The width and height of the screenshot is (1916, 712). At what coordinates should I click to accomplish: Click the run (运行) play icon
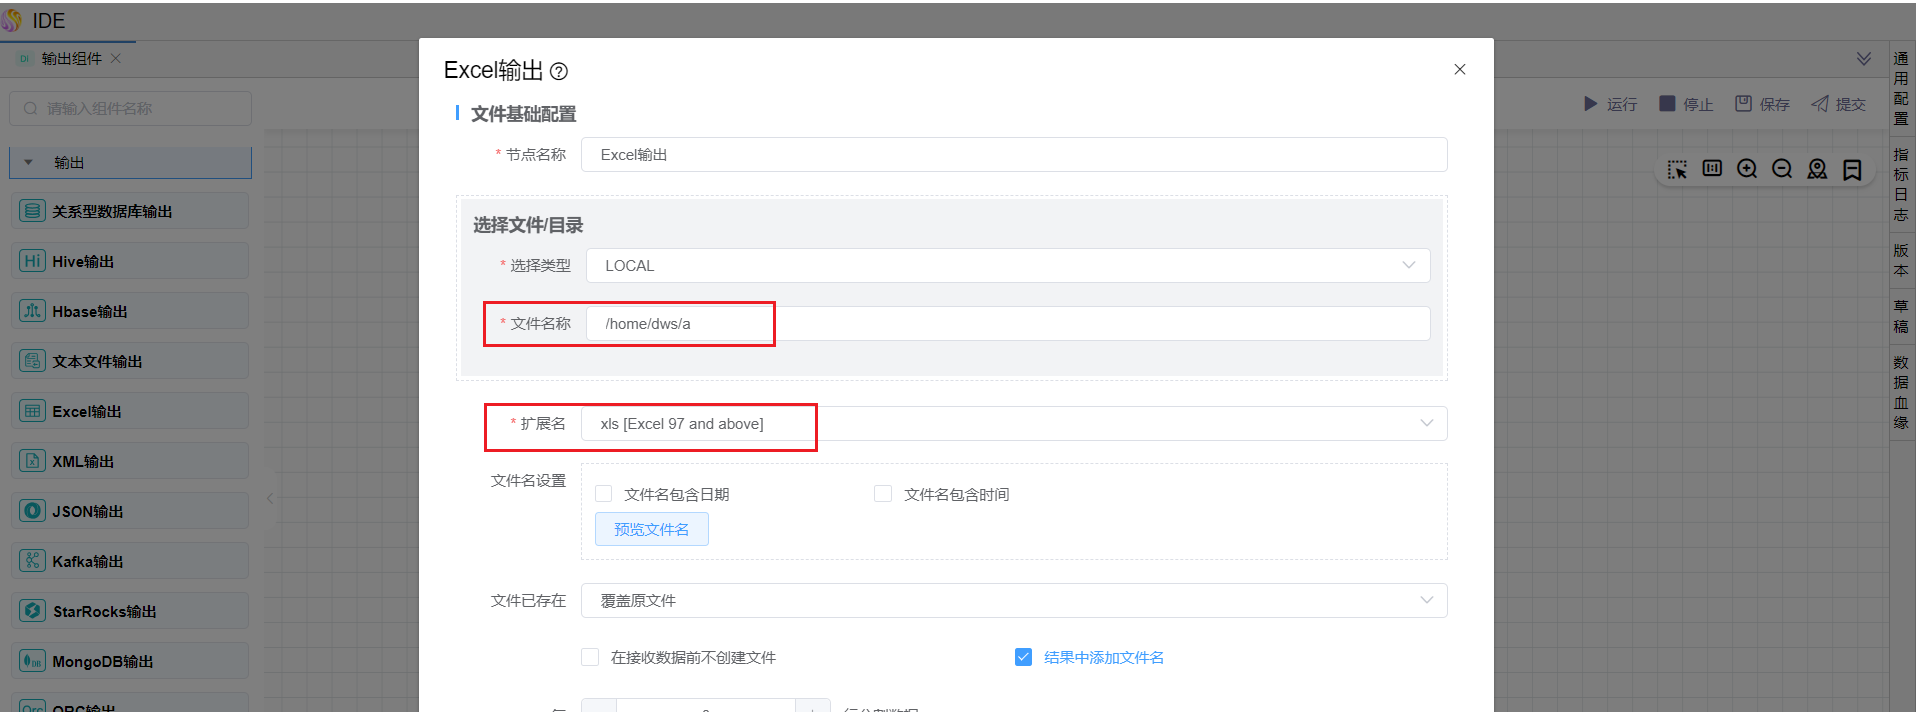tap(1590, 104)
